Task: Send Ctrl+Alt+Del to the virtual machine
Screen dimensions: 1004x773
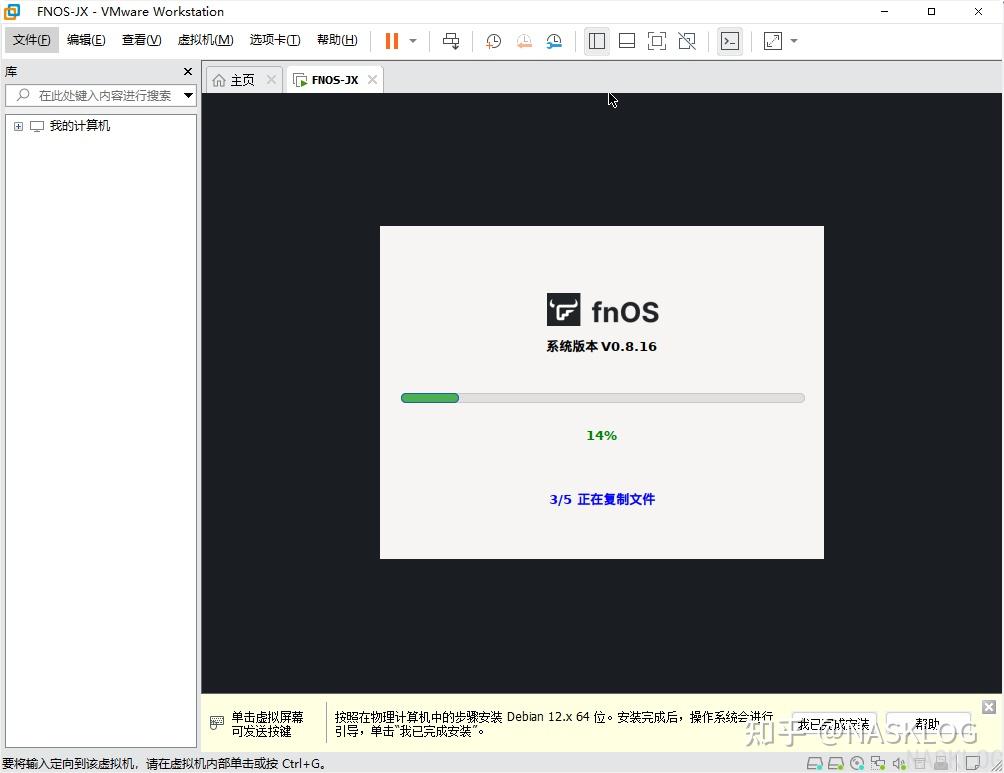Action: (x=451, y=41)
